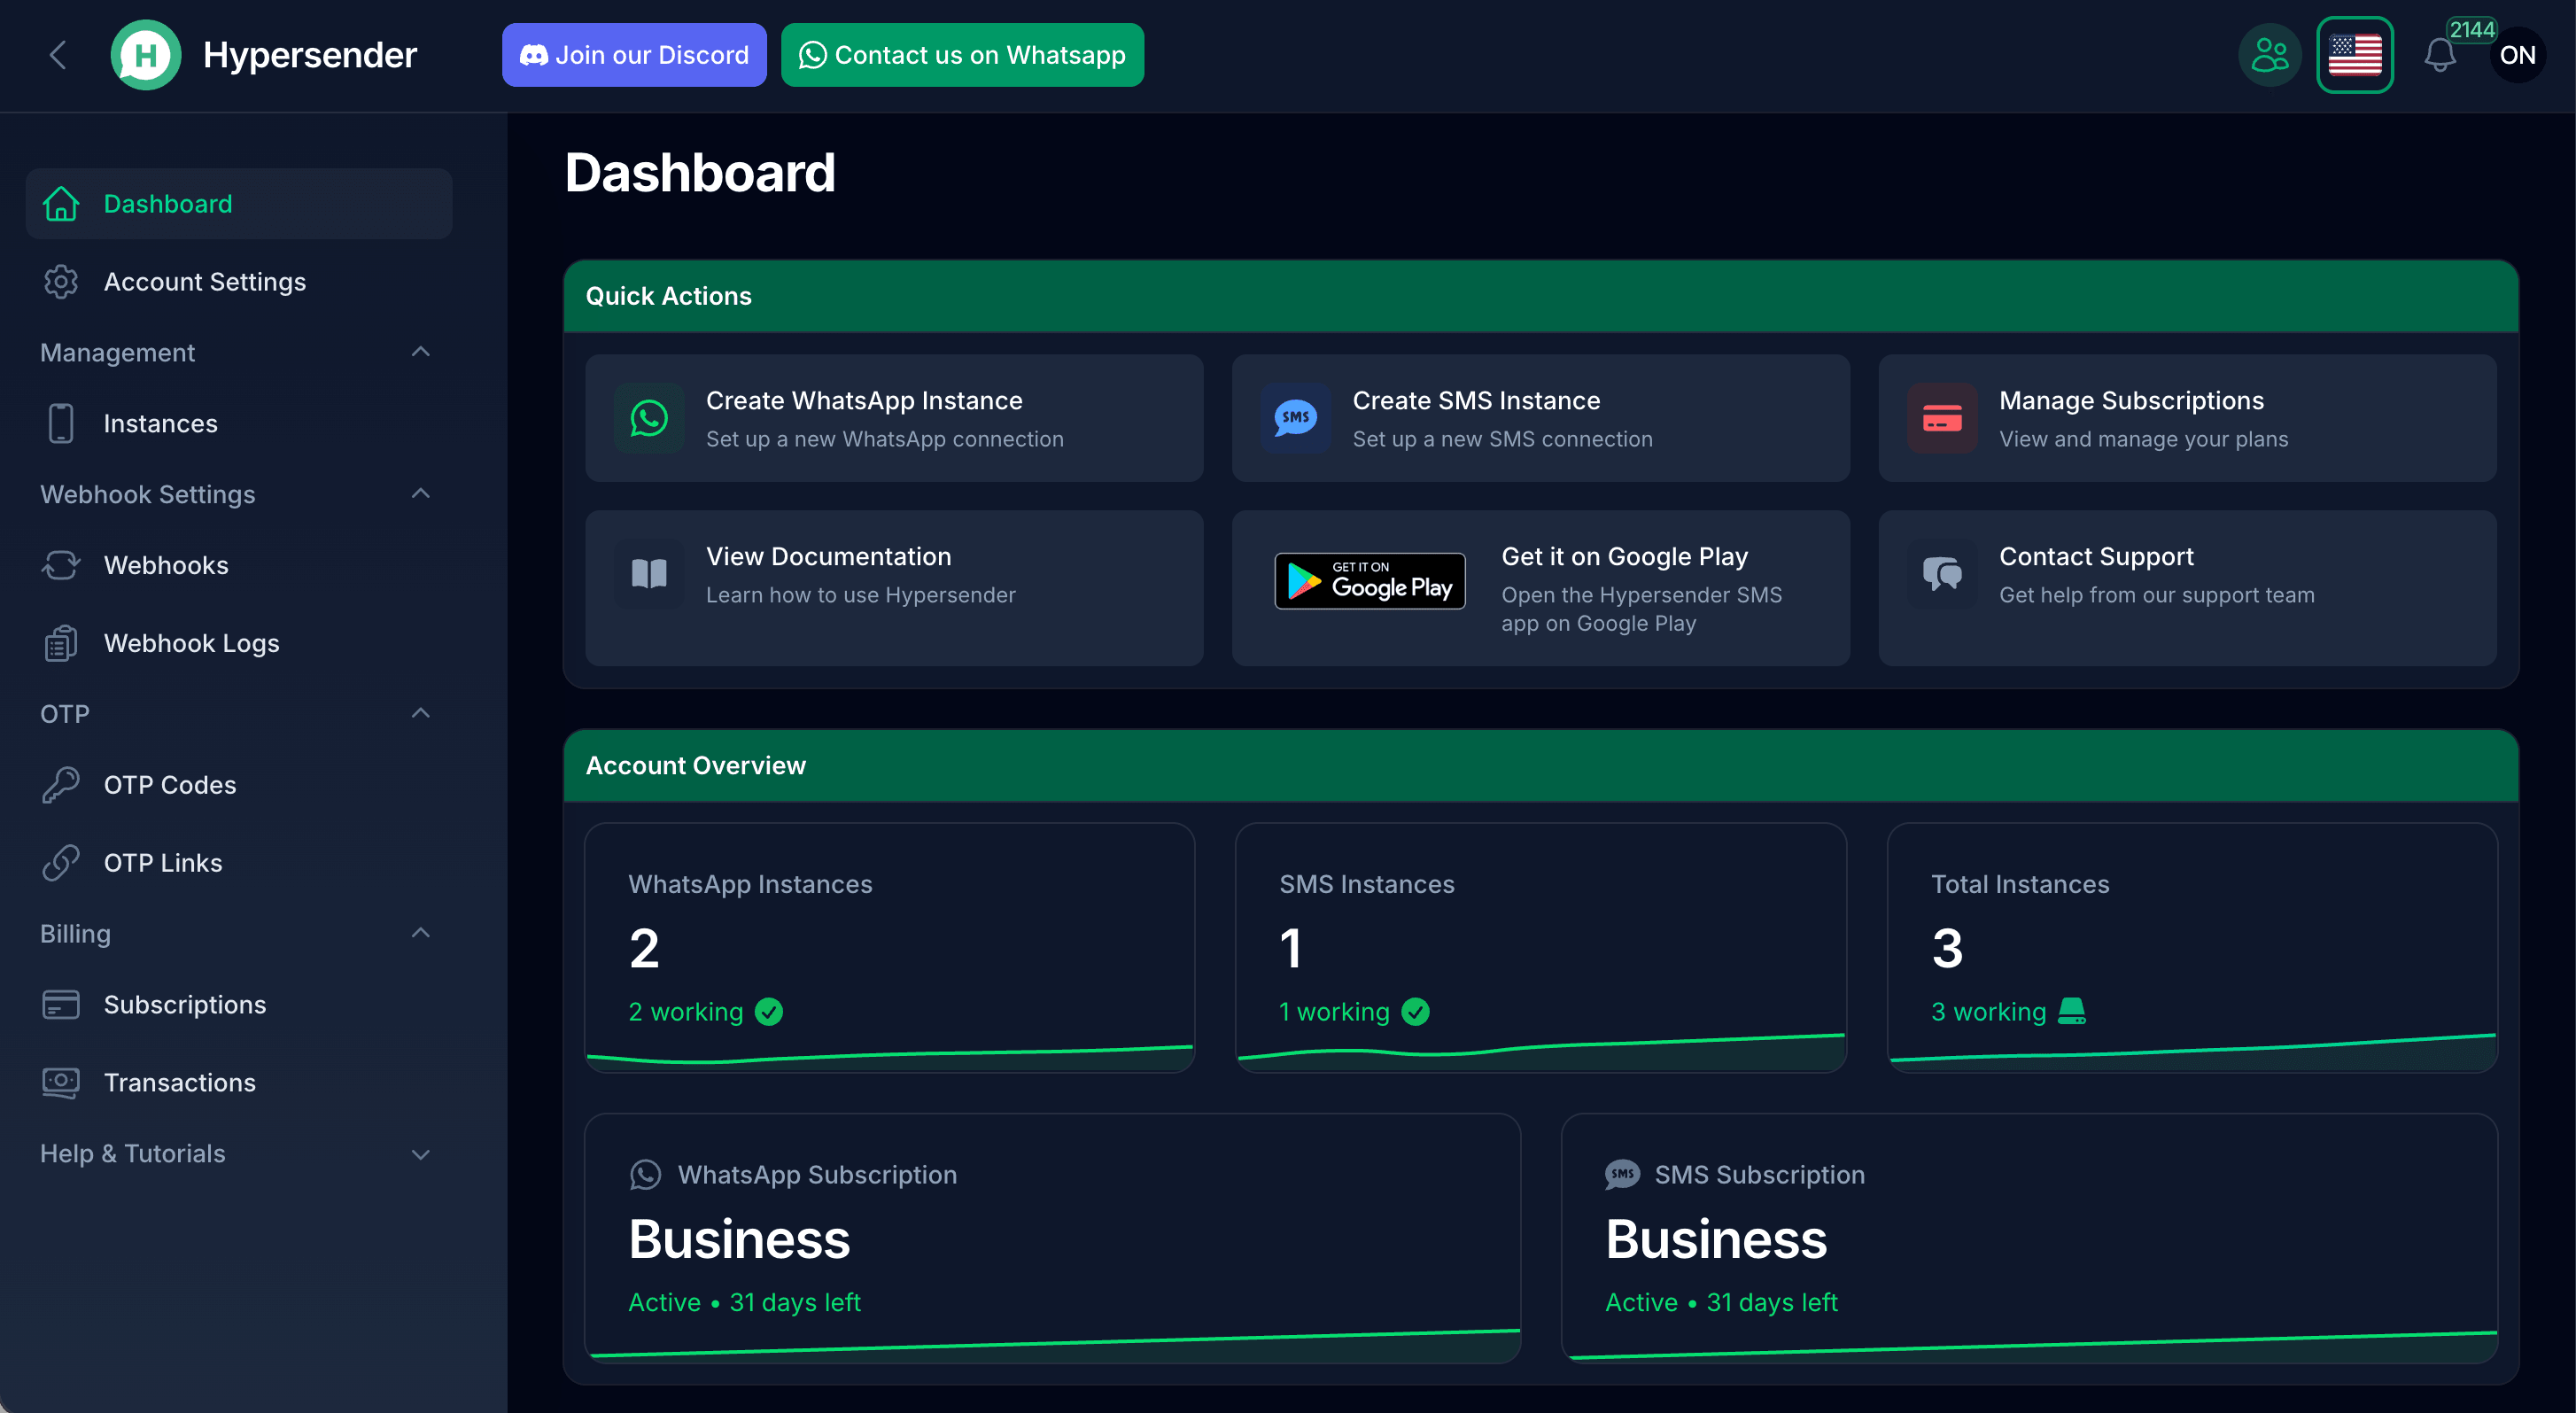Viewport: 2576px width, 1413px height.
Task: Click the Hypersender logo icon
Action: coord(146,55)
